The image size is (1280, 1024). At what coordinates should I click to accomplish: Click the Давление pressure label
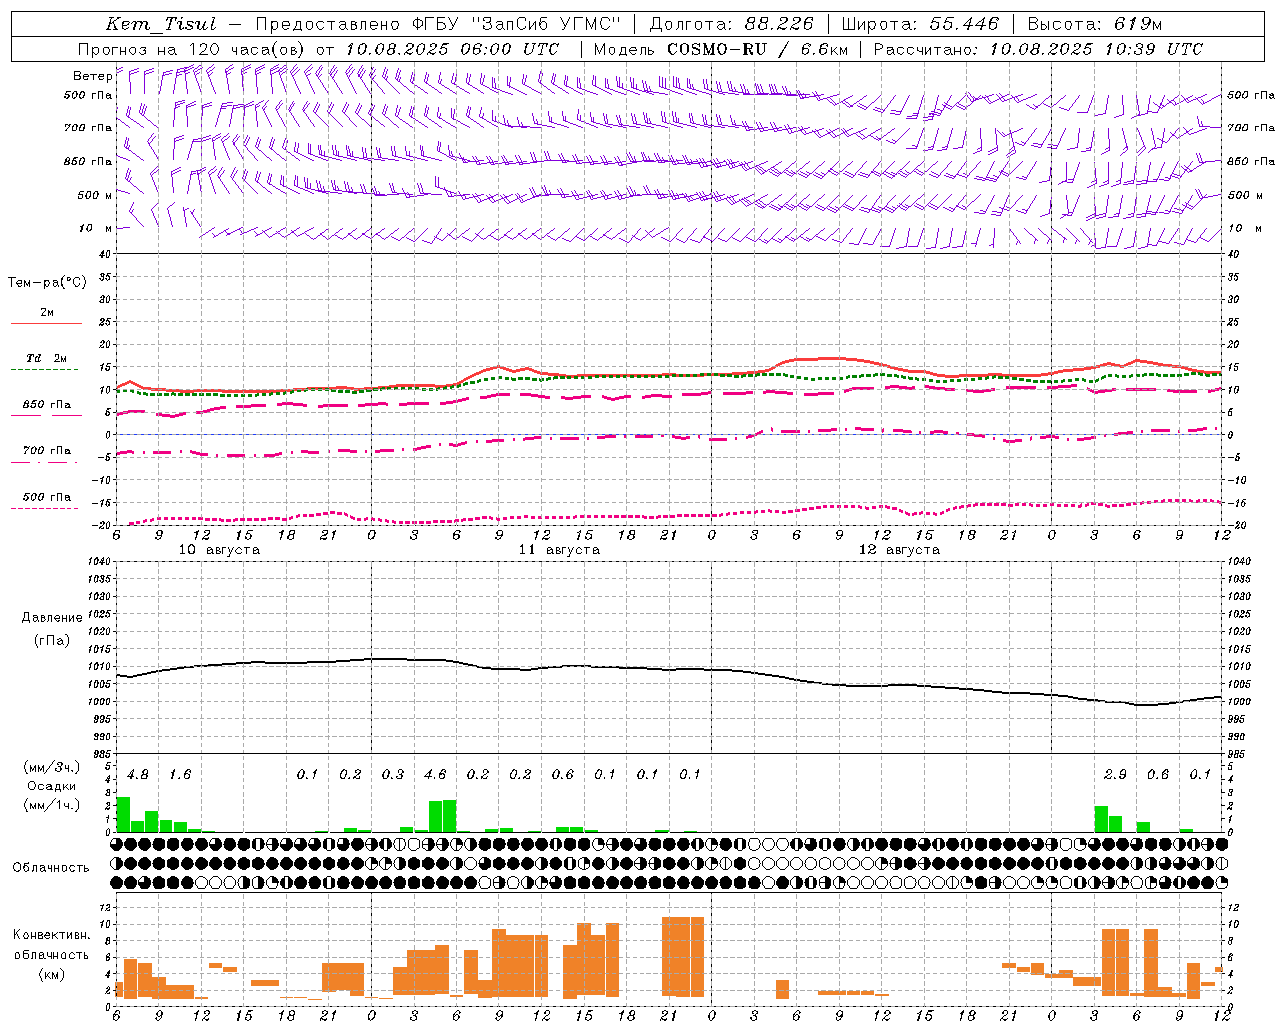click(52, 618)
